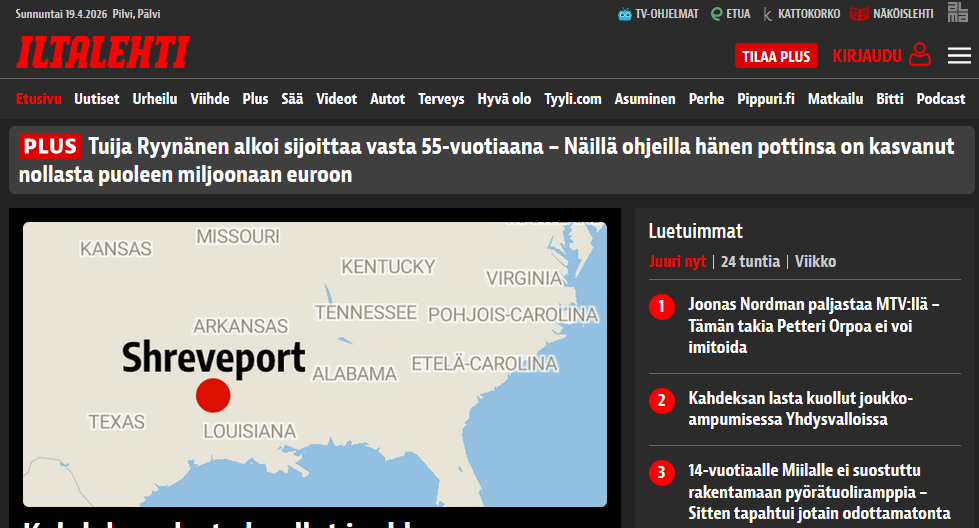Click the Luetuimmat heading
Image resolution: width=979 pixels, height=528 pixels.
(x=696, y=232)
